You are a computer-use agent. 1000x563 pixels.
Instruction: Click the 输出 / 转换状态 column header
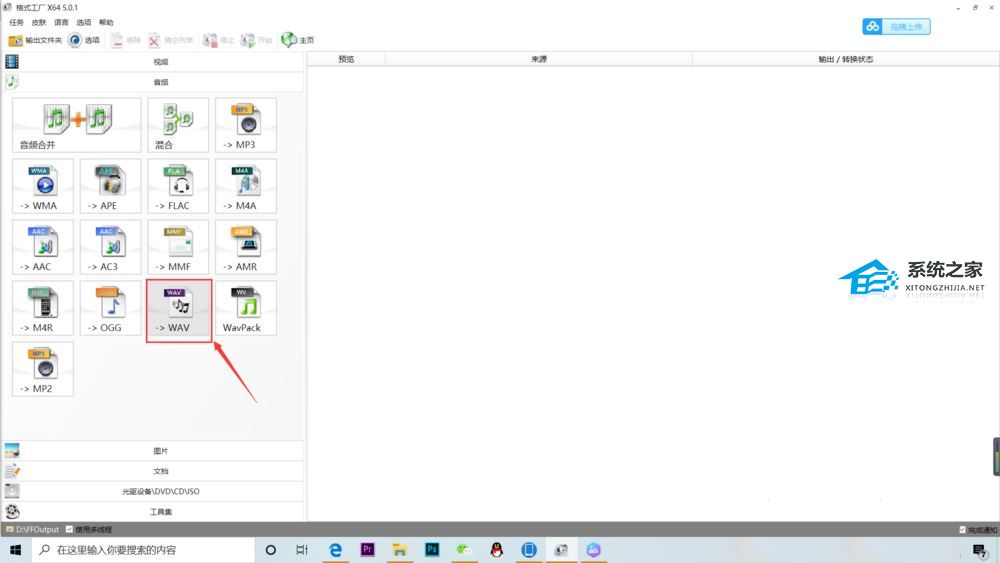(846, 59)
